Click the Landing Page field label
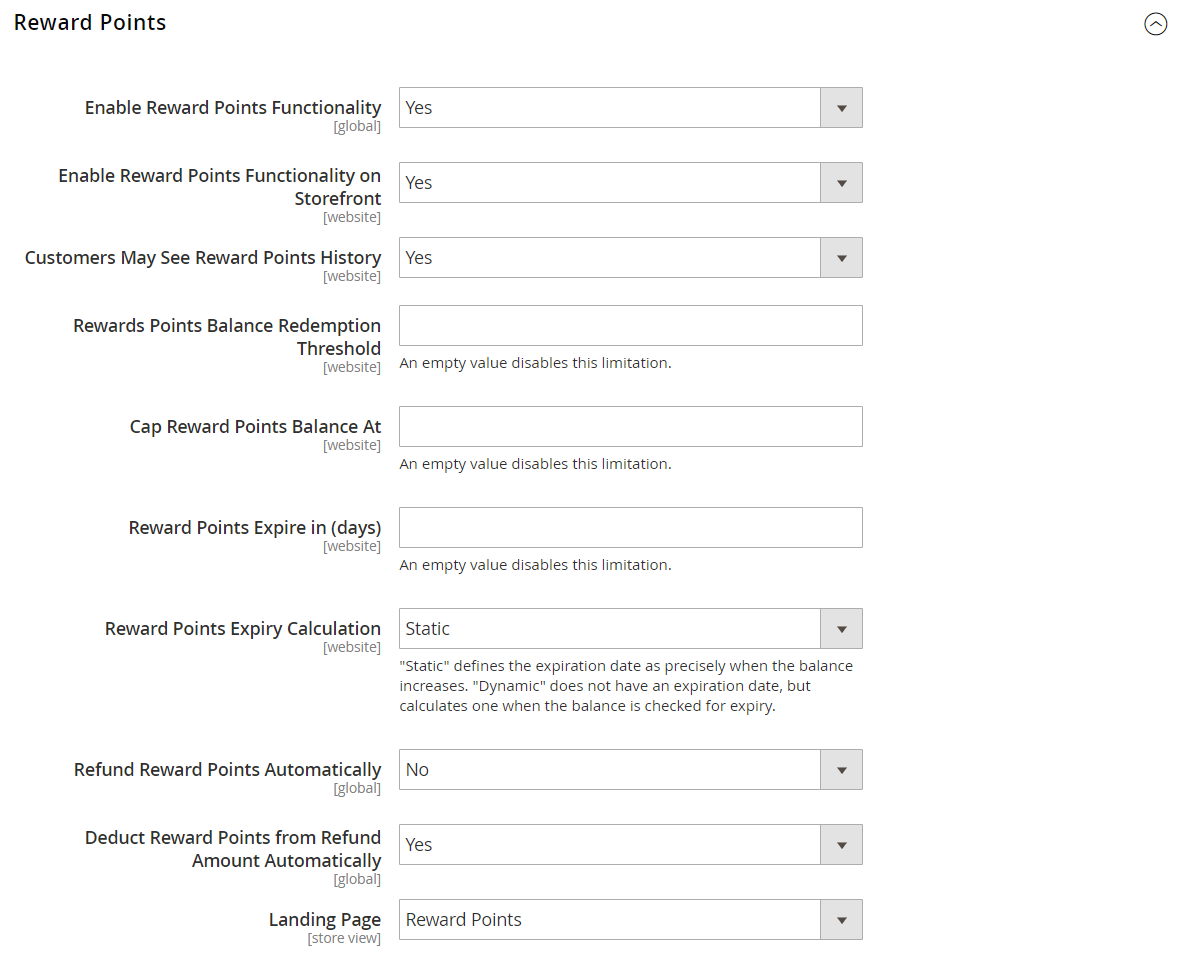 point(325,920)
